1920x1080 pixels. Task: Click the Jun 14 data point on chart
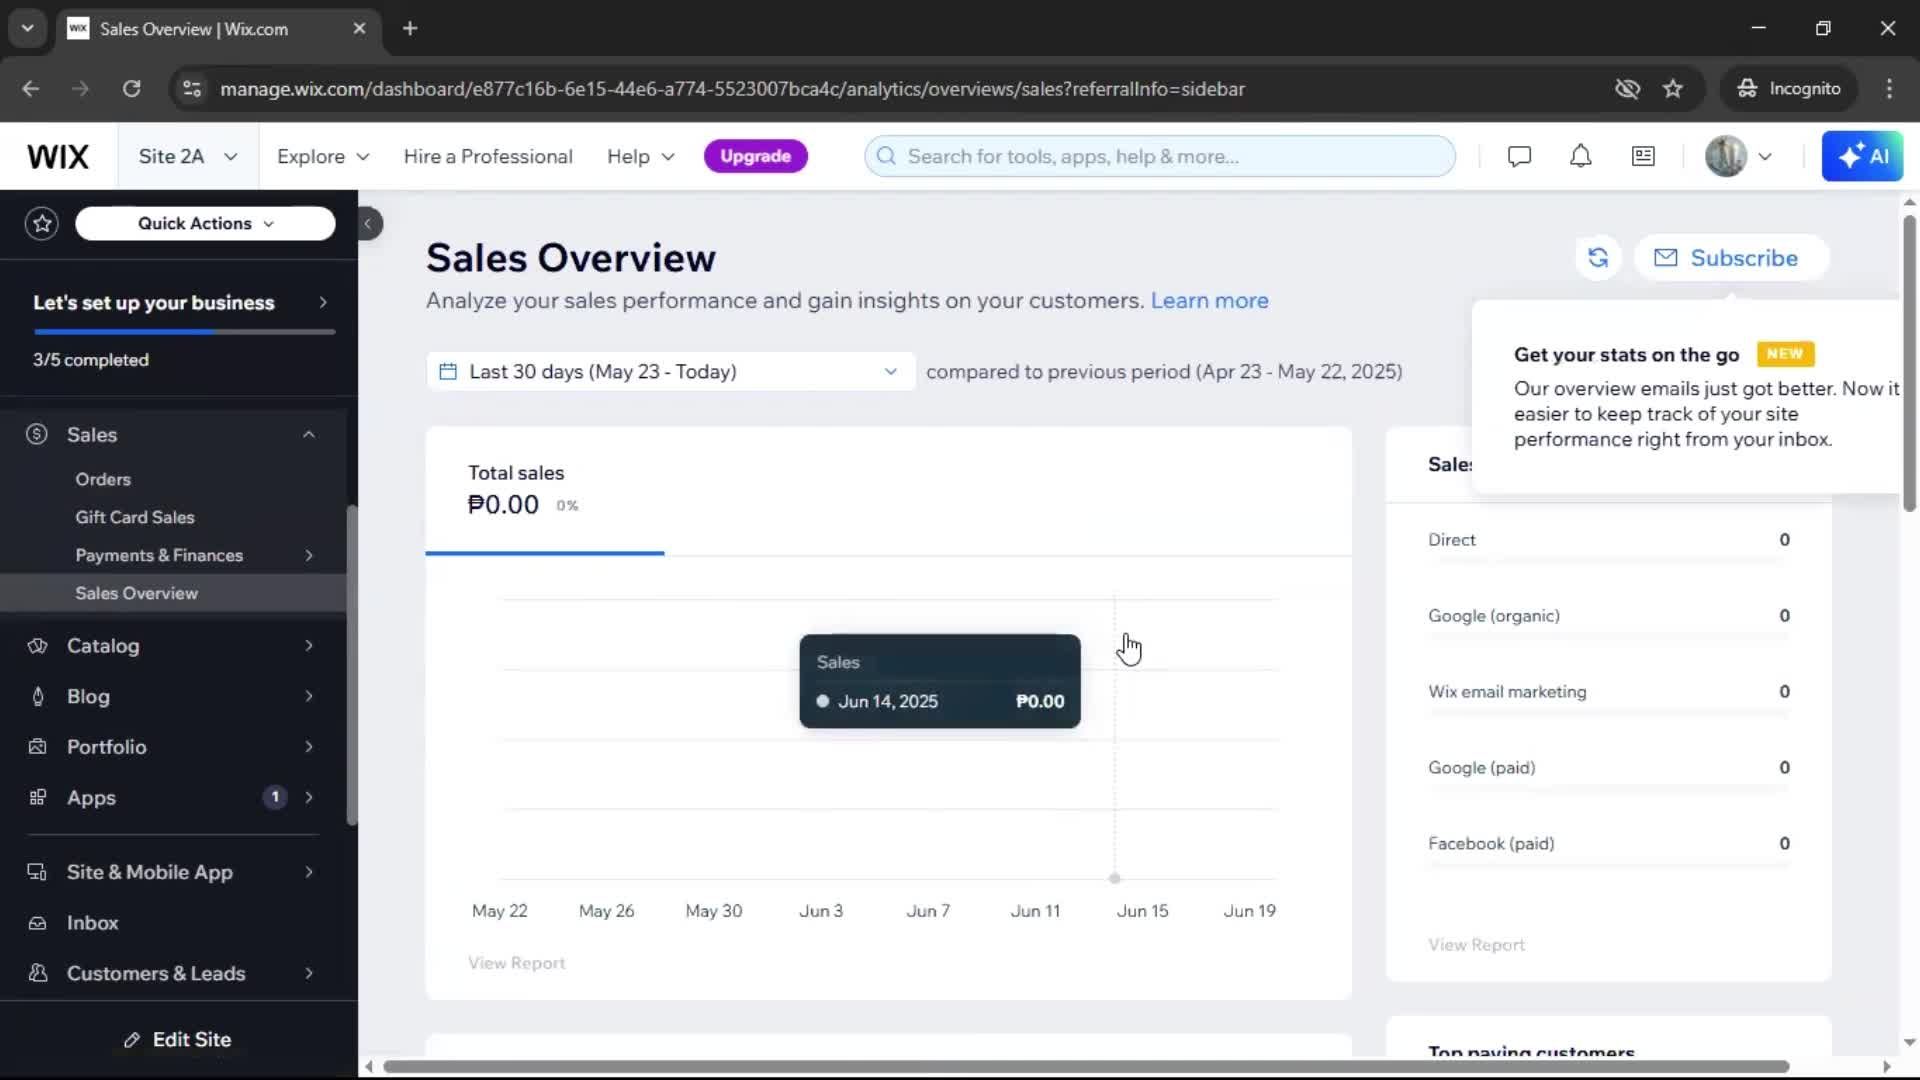tap(1114, 879)
